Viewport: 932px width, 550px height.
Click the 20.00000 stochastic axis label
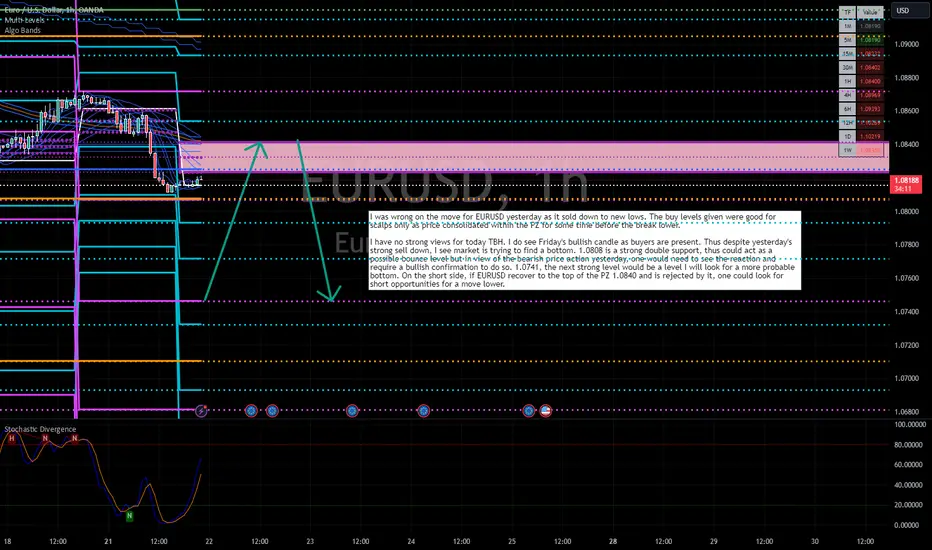(910, 505)
